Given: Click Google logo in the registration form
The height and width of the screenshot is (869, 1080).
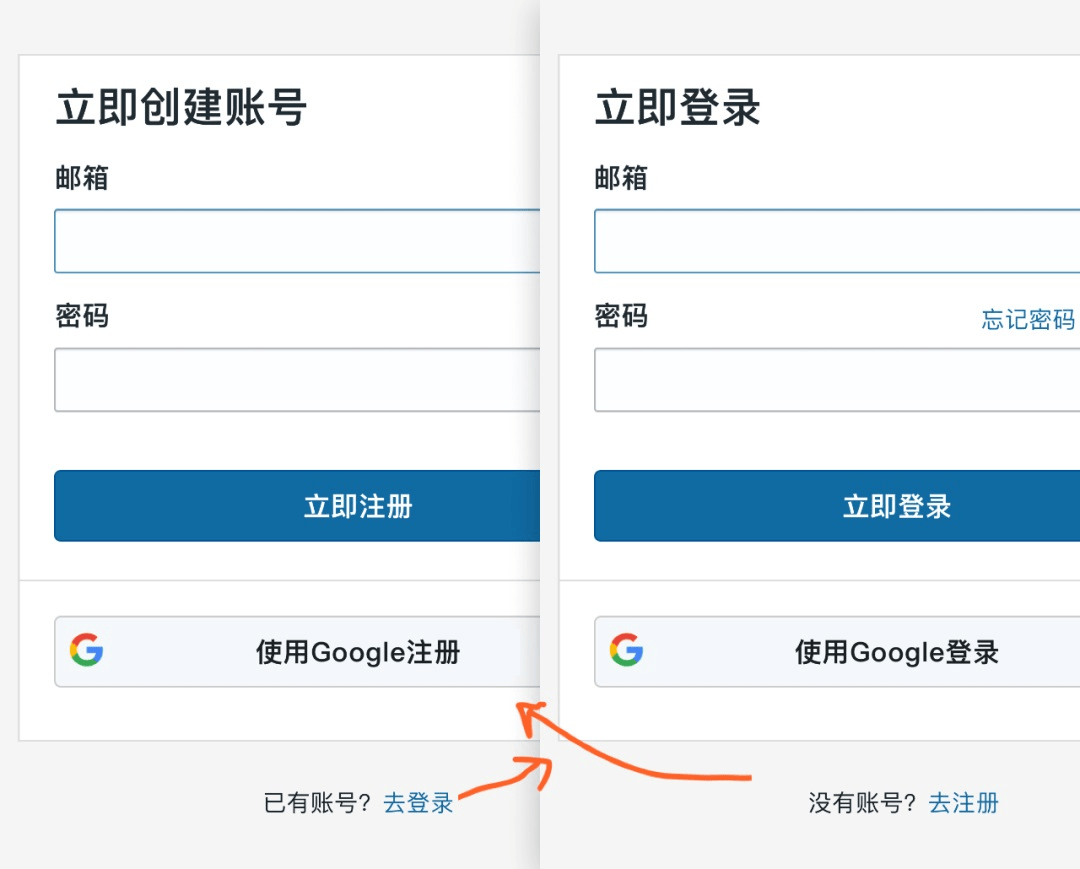Looking at the screenshot, I should [87, 651].
